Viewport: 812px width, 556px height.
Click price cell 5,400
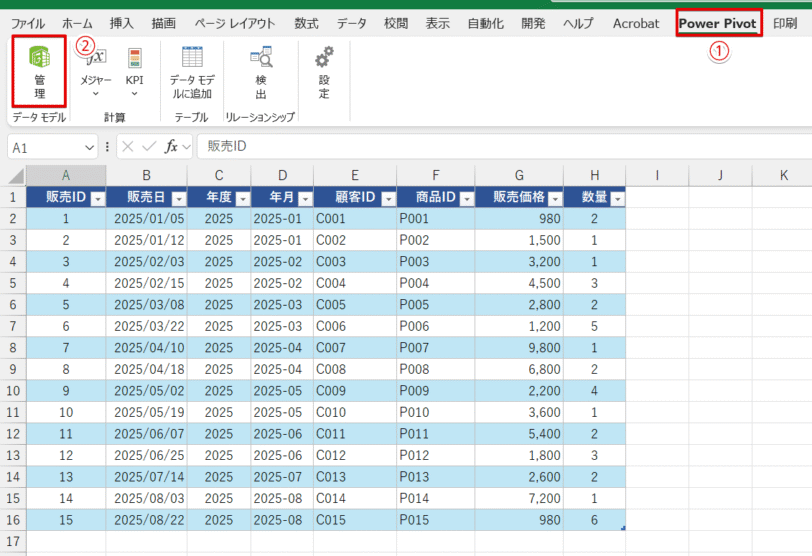point(519,434)
